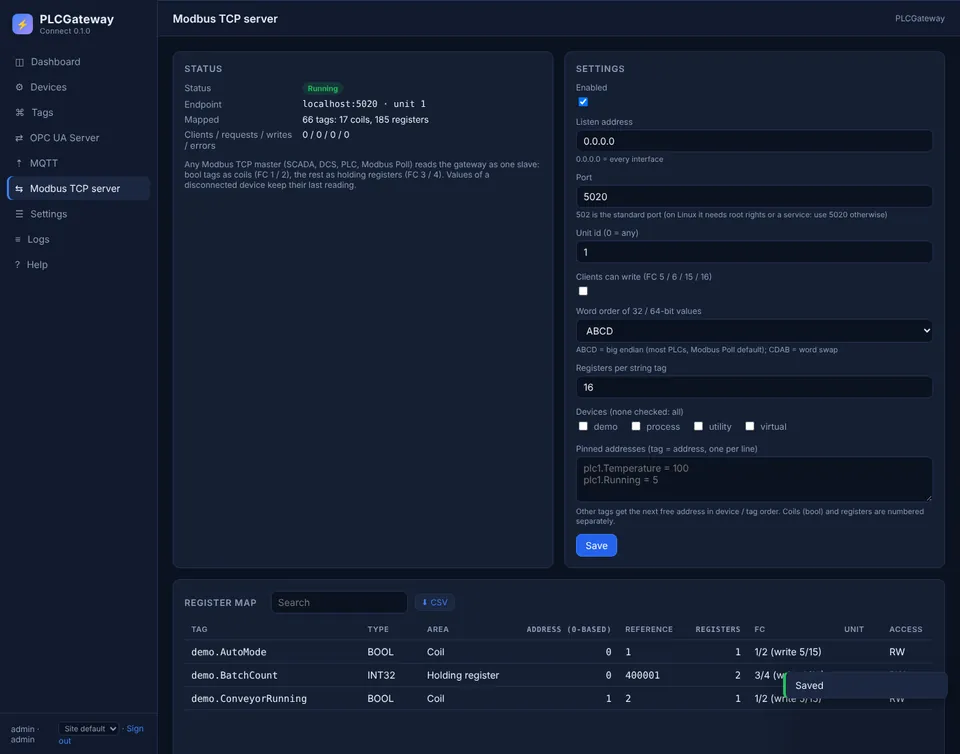Screen dimensions: 960x754
Task: Click the Port input field
Action: click(754, 196)
